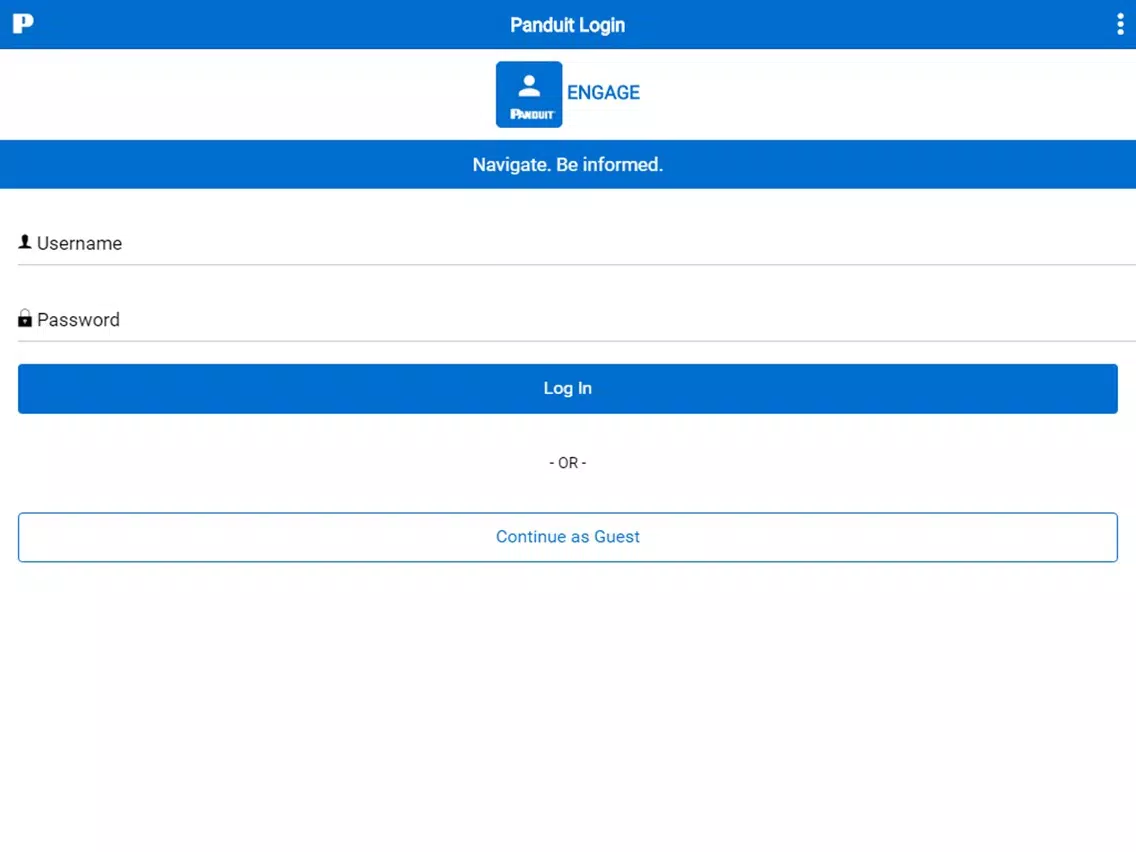Click the Panduit P logo in header
Screen dimensions: 1136x852
click(23, 24)
